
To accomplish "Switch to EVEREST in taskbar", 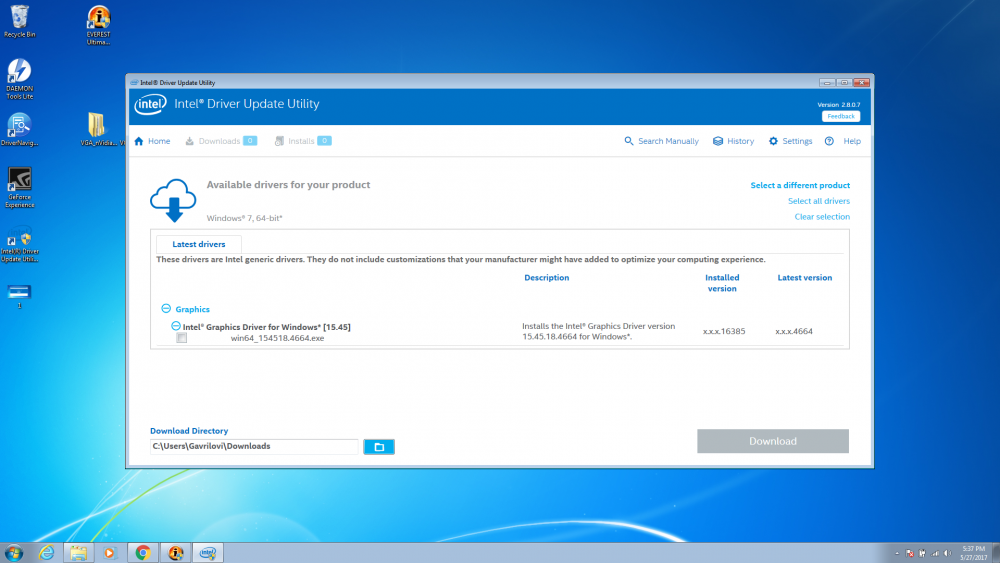I will click(175, 552).
